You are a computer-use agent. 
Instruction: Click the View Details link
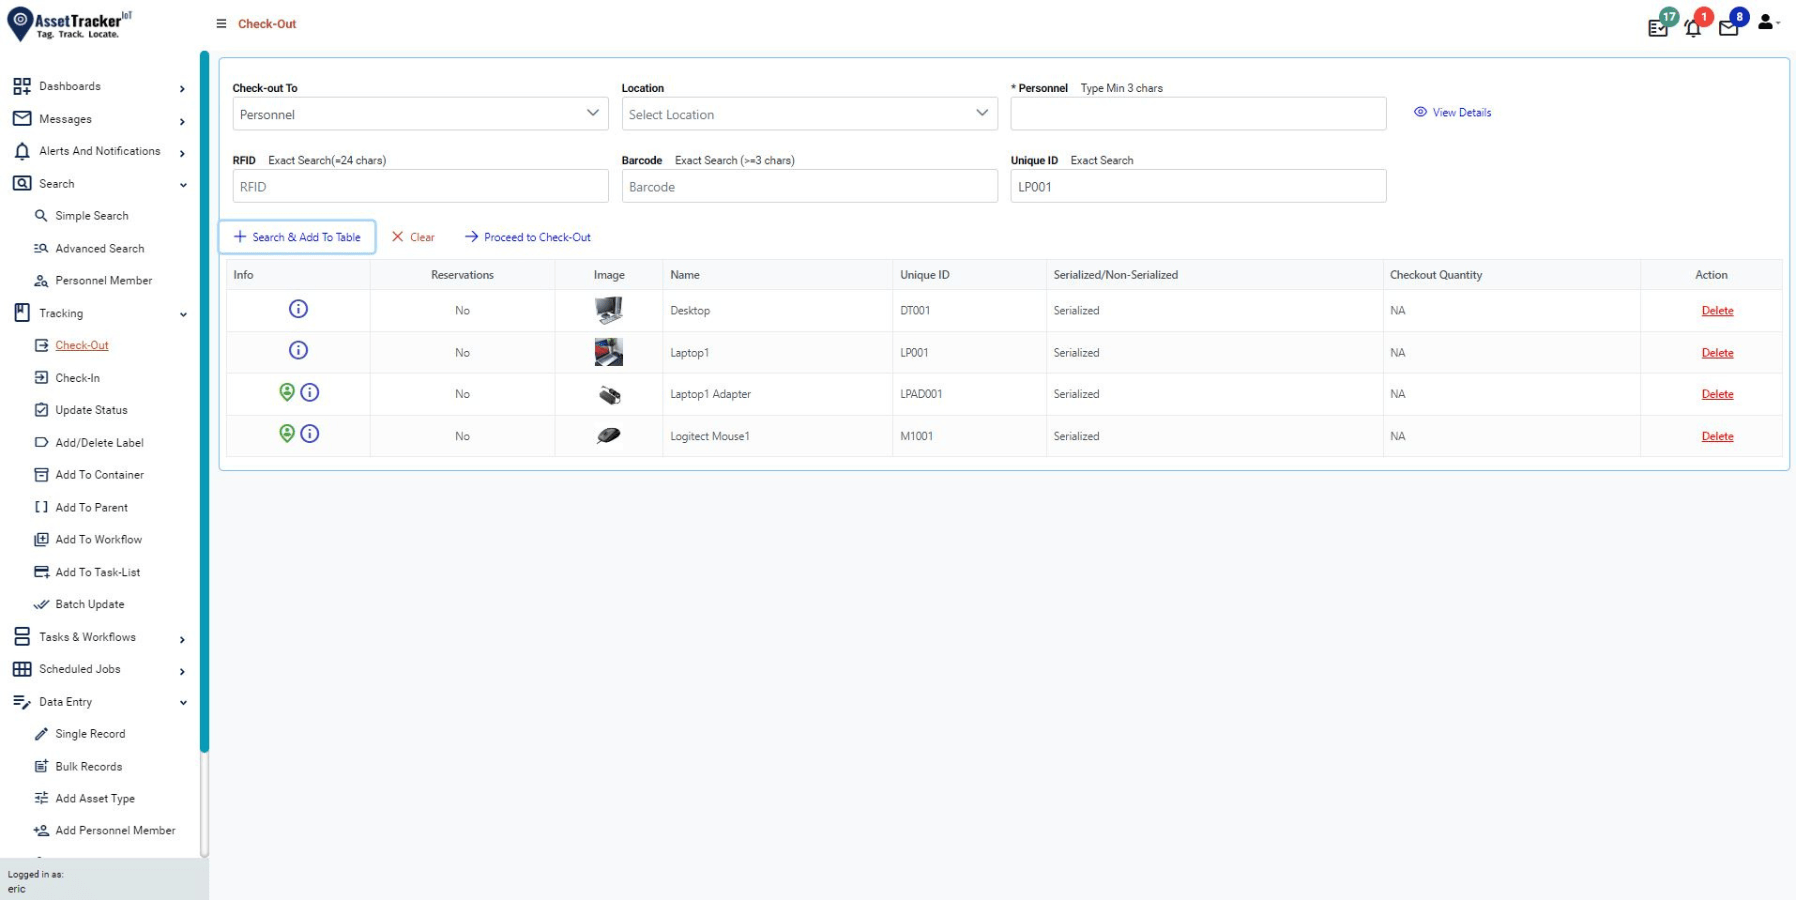1452,112
